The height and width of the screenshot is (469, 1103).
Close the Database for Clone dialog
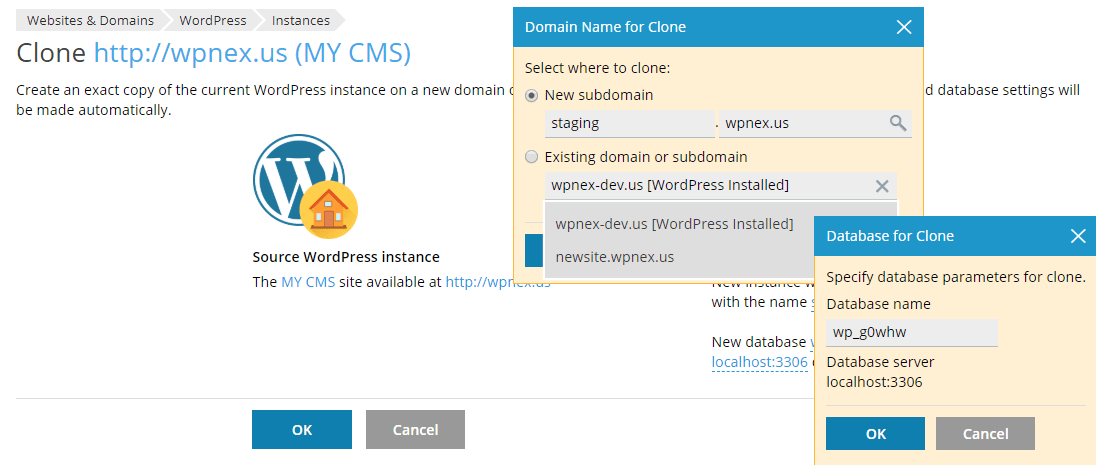pyautogui.click(x=1077, y=237)
